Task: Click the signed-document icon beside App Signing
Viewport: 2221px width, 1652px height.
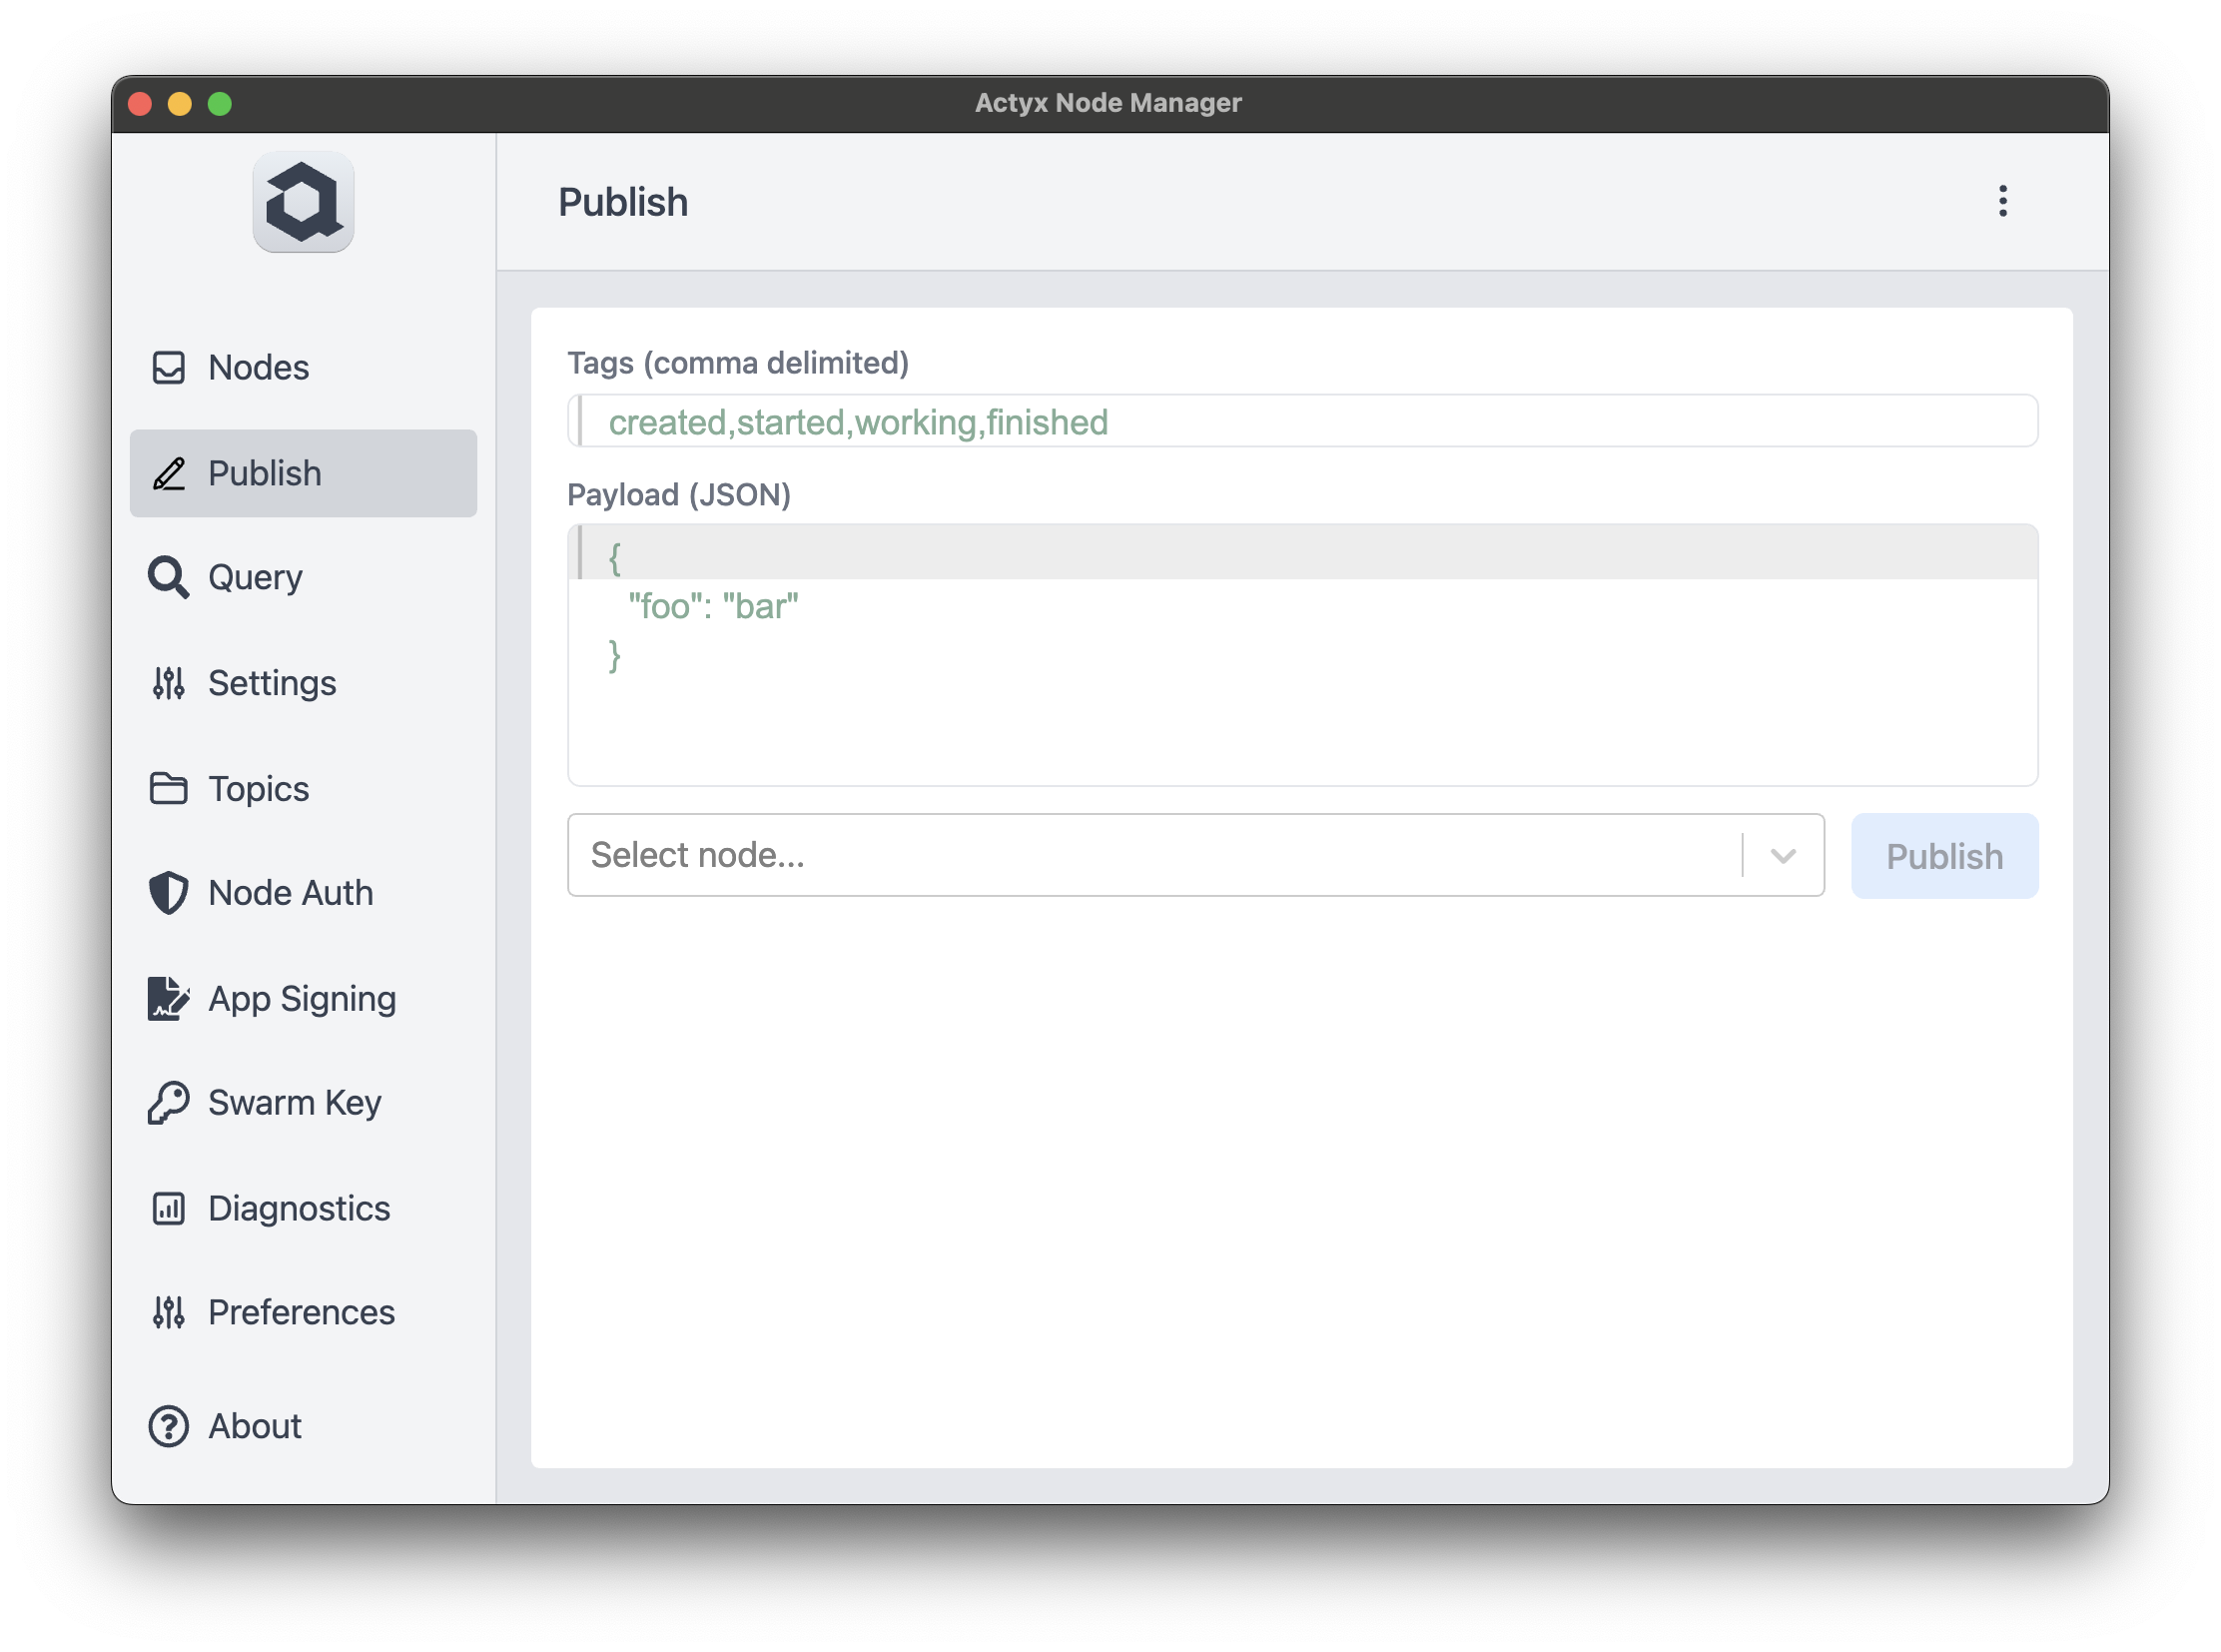Action: (168, 998)
